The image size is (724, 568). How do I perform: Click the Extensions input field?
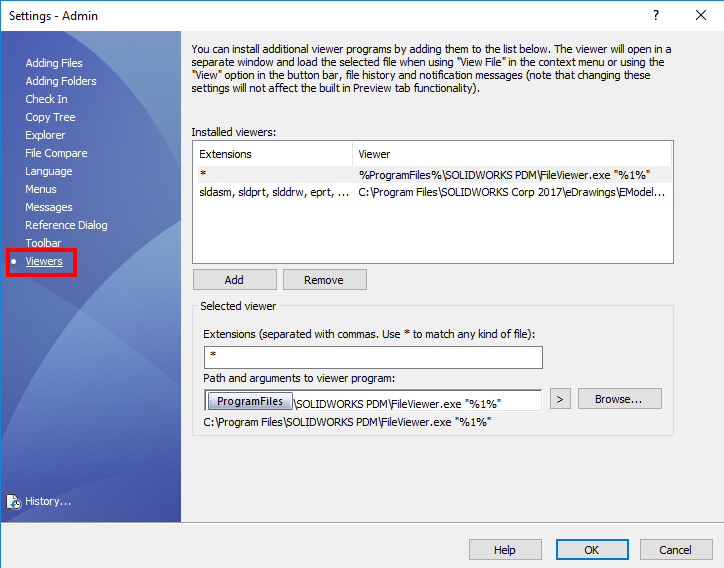click(372, 357)
